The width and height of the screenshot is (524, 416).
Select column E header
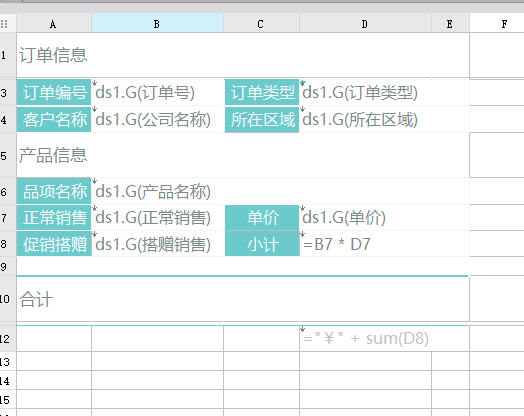450,24
